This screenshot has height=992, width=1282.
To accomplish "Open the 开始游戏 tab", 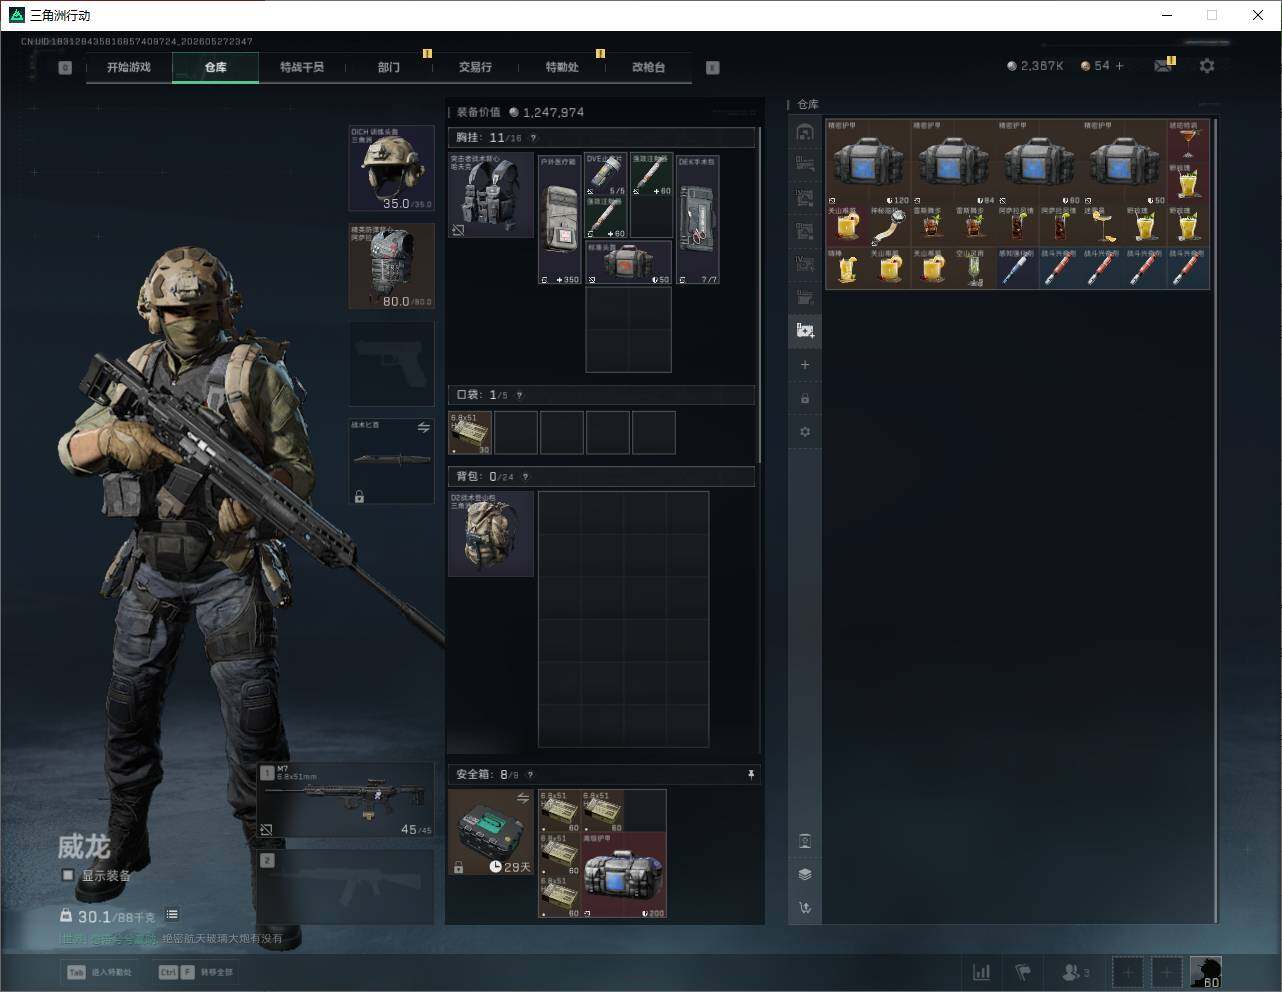I will pos(129,67).
